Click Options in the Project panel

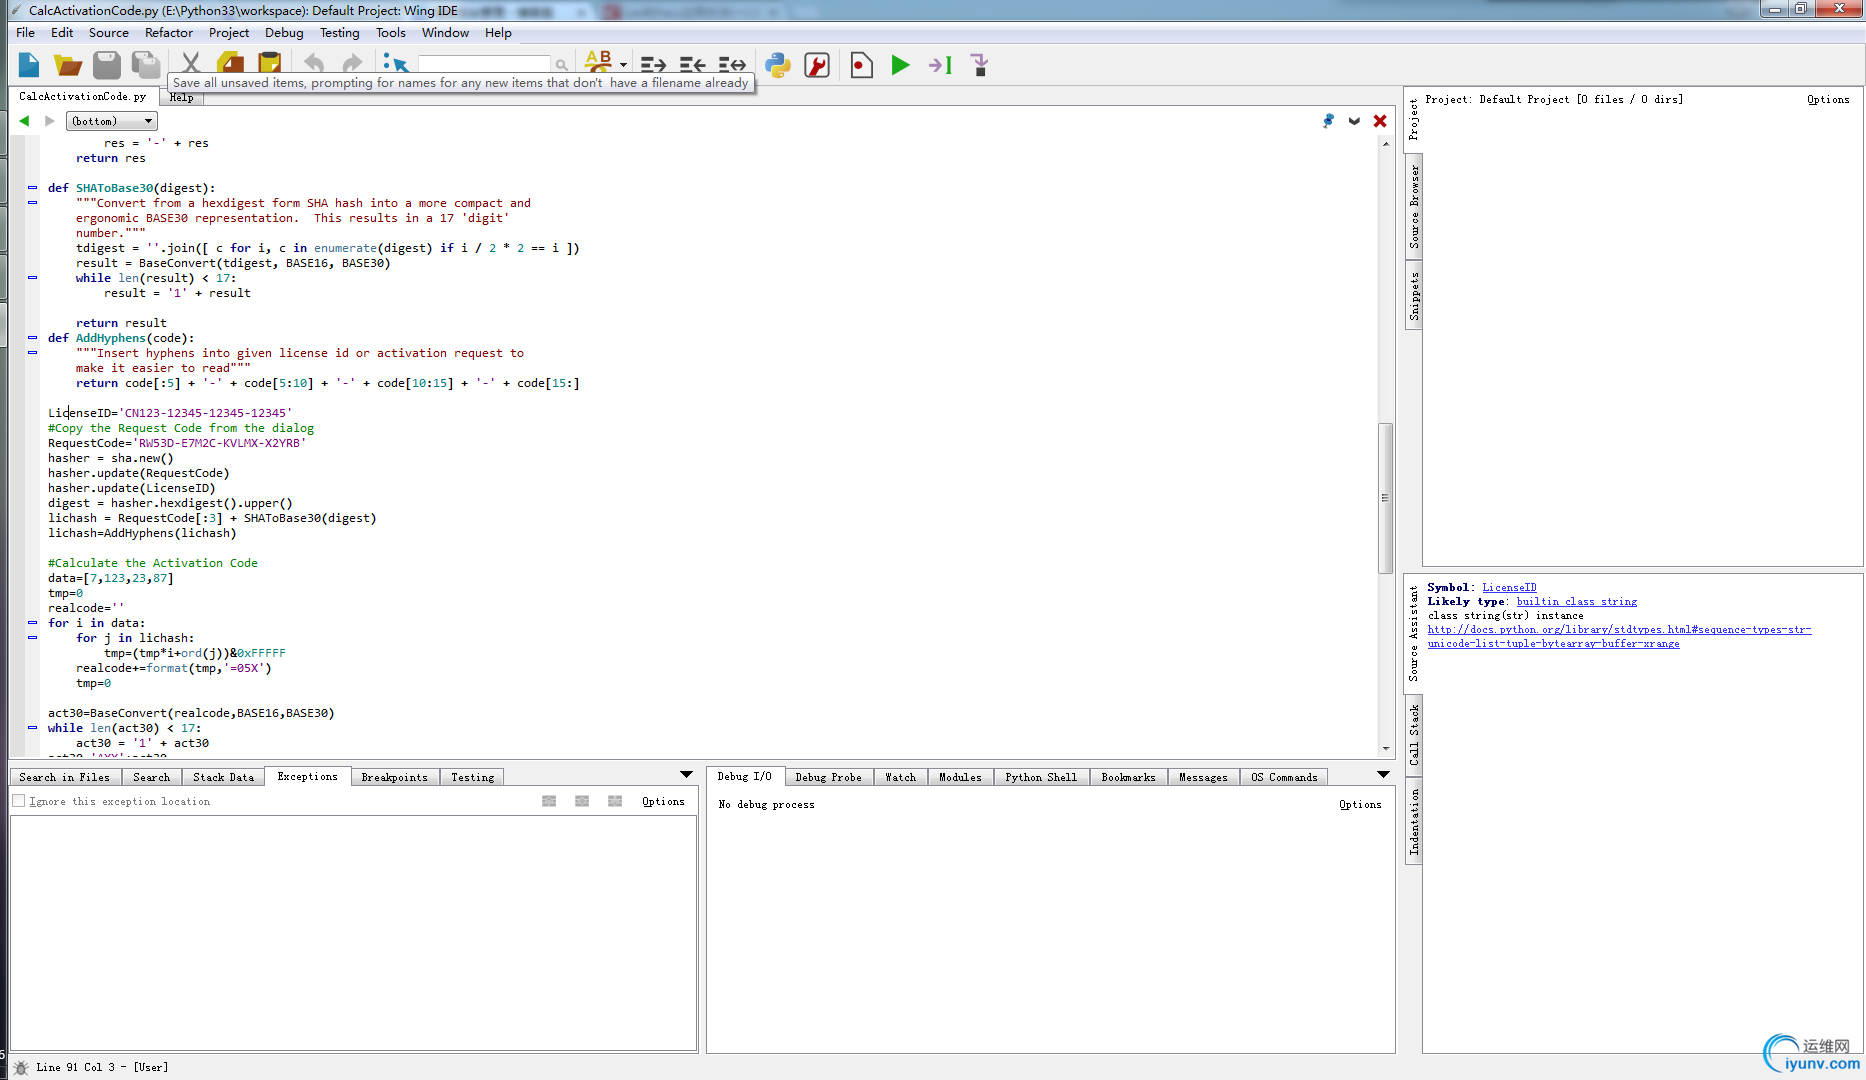[1828, 99]
